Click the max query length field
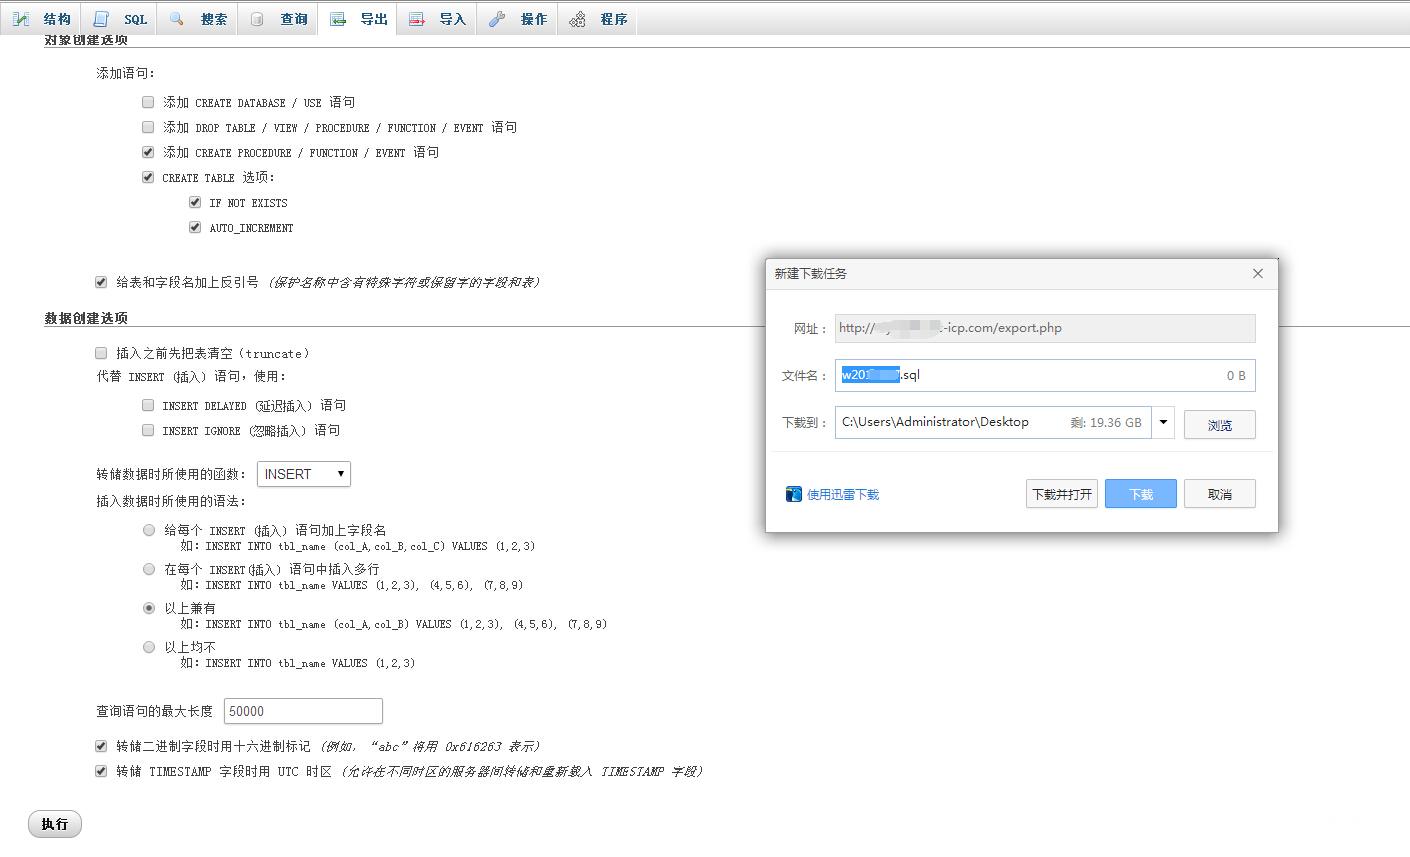The image size is (1410, 857). pos(303,711)
